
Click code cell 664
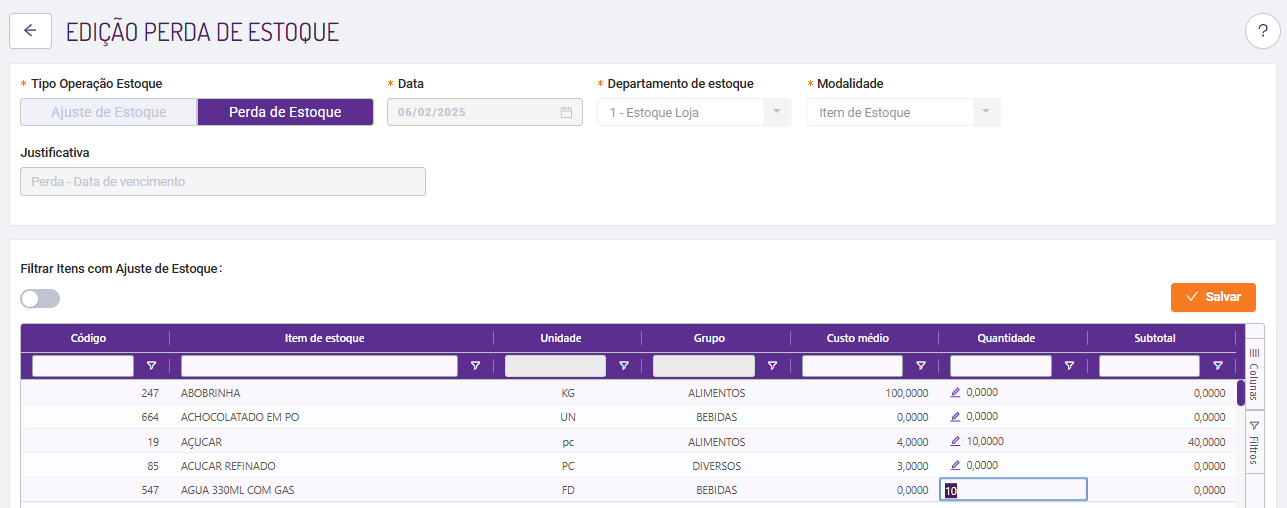click(x=150, y=417)
